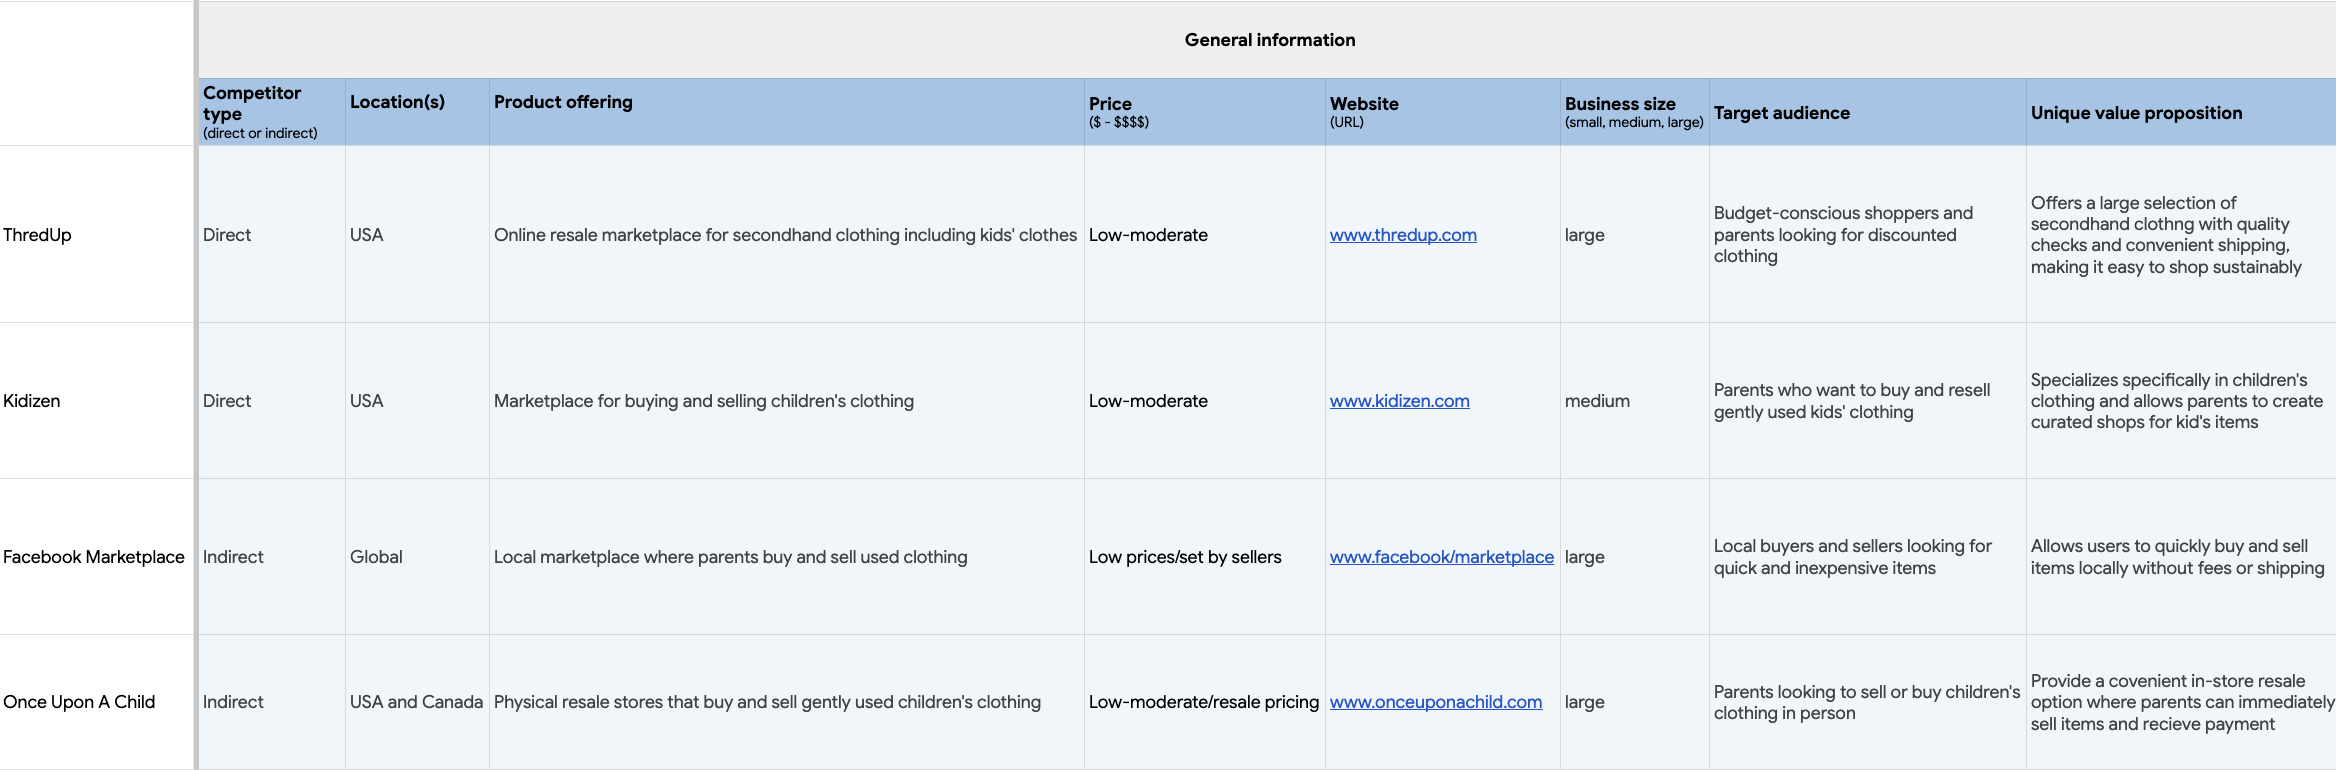Open the www.thredup.com link
This screenshot has width=2336, height=770.
coord(1403,235)
